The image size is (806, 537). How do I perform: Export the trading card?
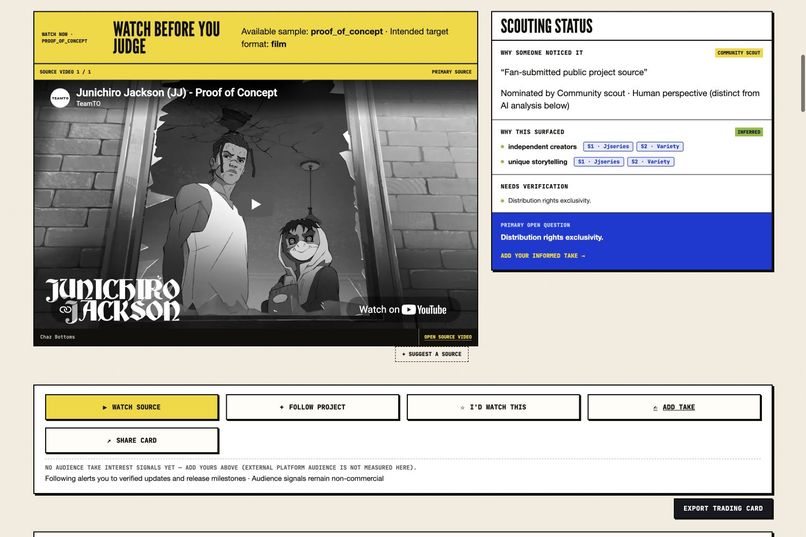(x=723, y=508)
